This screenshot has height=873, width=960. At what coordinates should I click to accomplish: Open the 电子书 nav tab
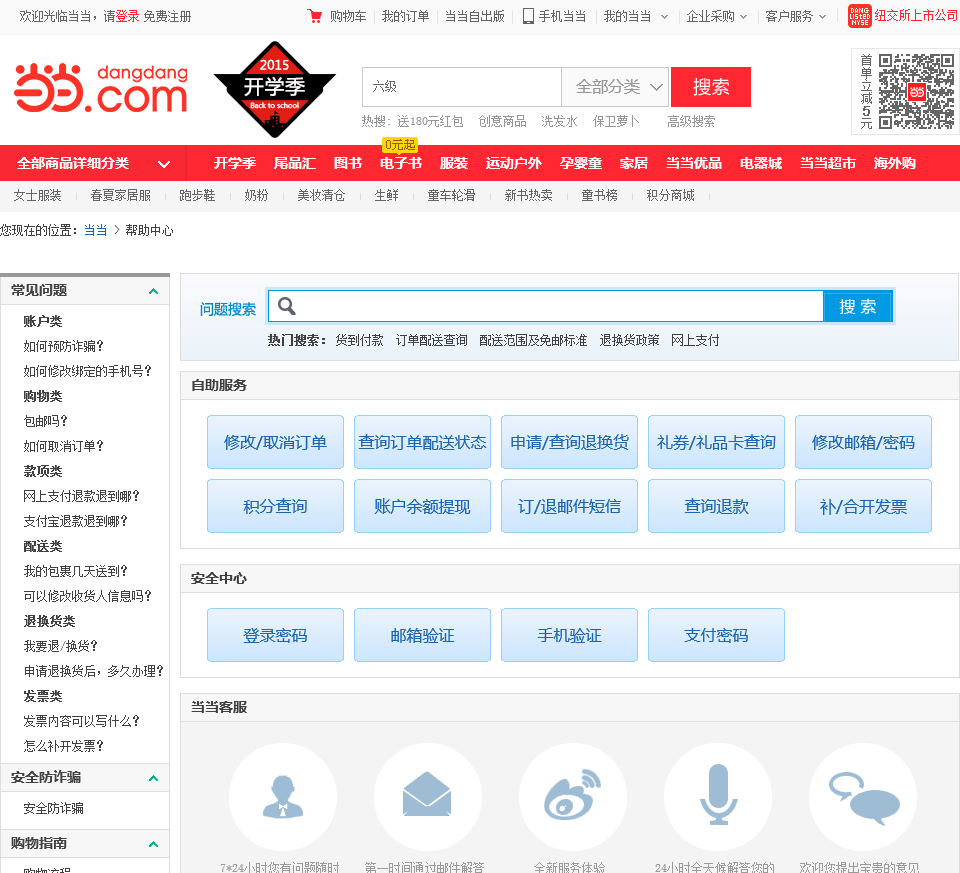coord(400,163)
